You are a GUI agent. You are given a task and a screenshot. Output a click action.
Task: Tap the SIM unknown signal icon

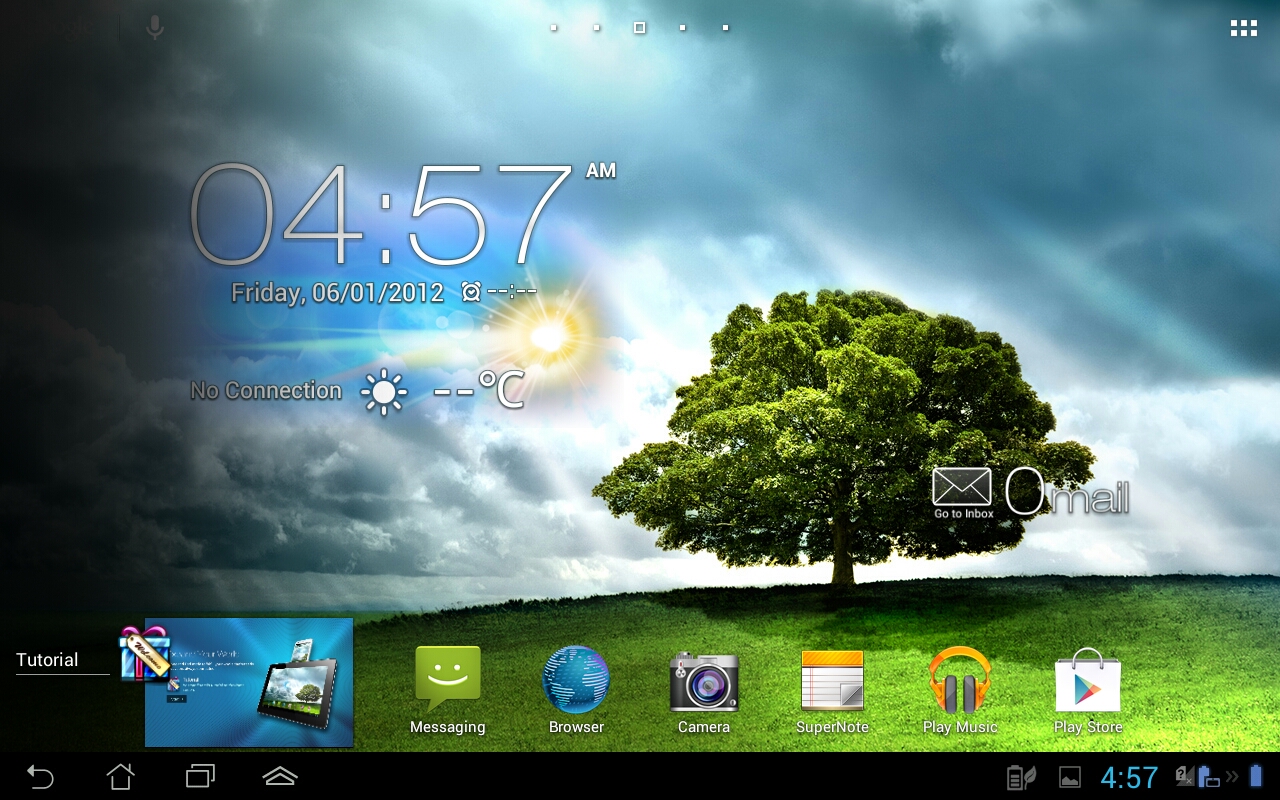pos(1184,775)
